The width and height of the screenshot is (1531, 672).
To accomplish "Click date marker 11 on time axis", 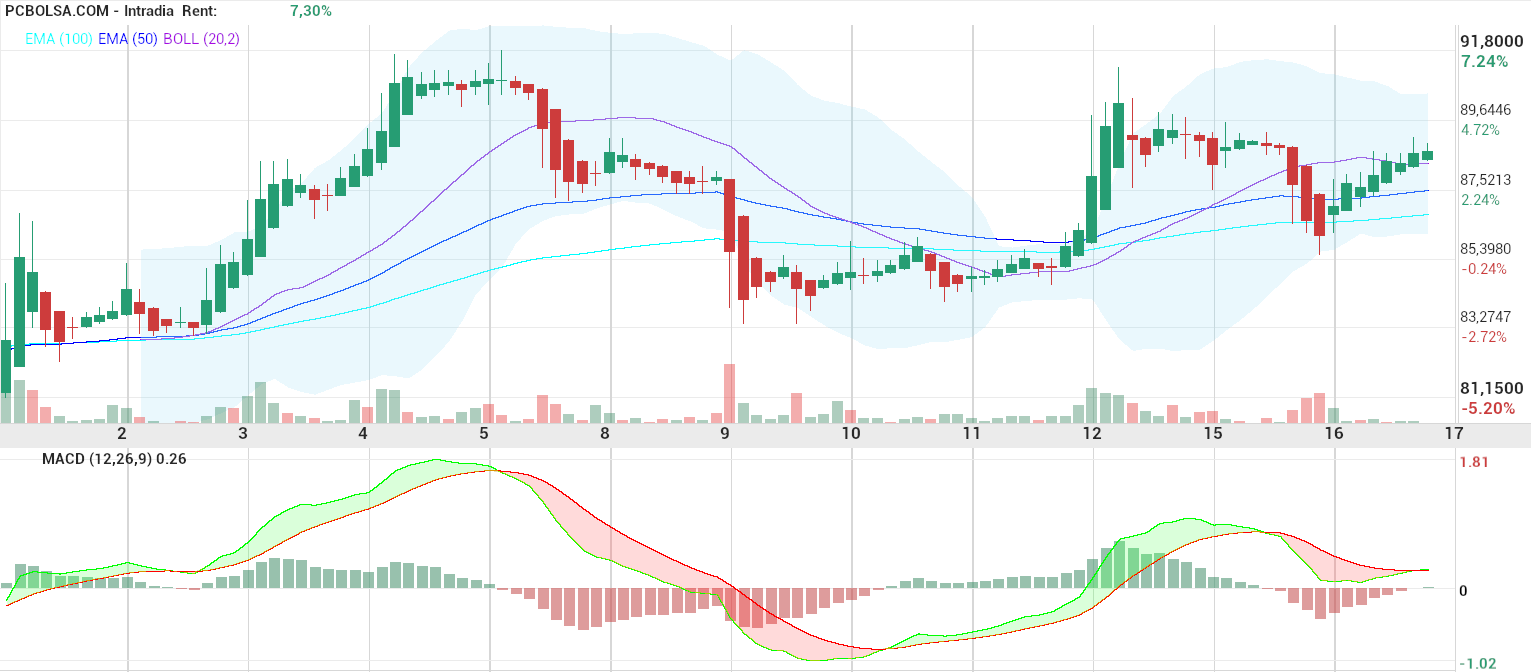I will 972,434.
